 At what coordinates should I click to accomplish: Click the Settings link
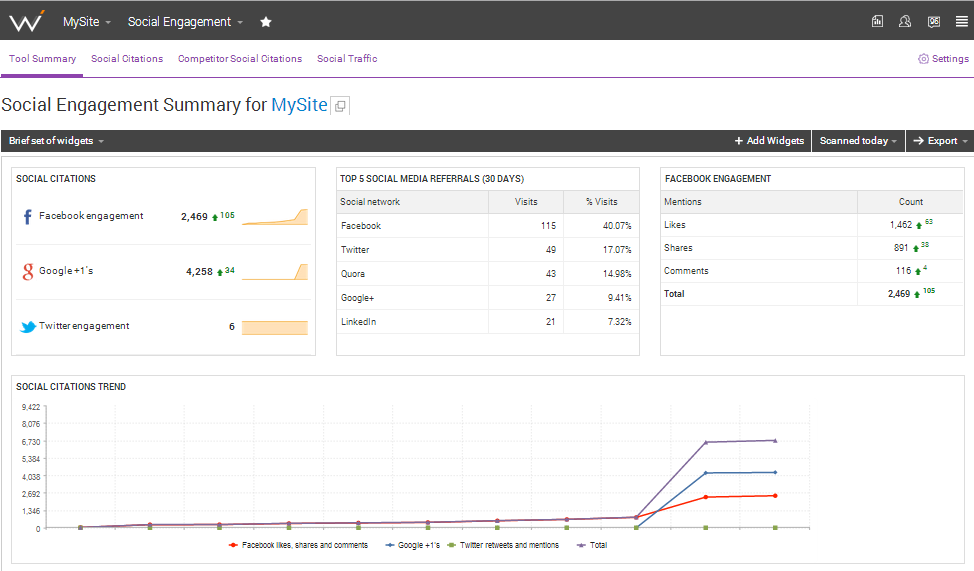coord(950,58)
